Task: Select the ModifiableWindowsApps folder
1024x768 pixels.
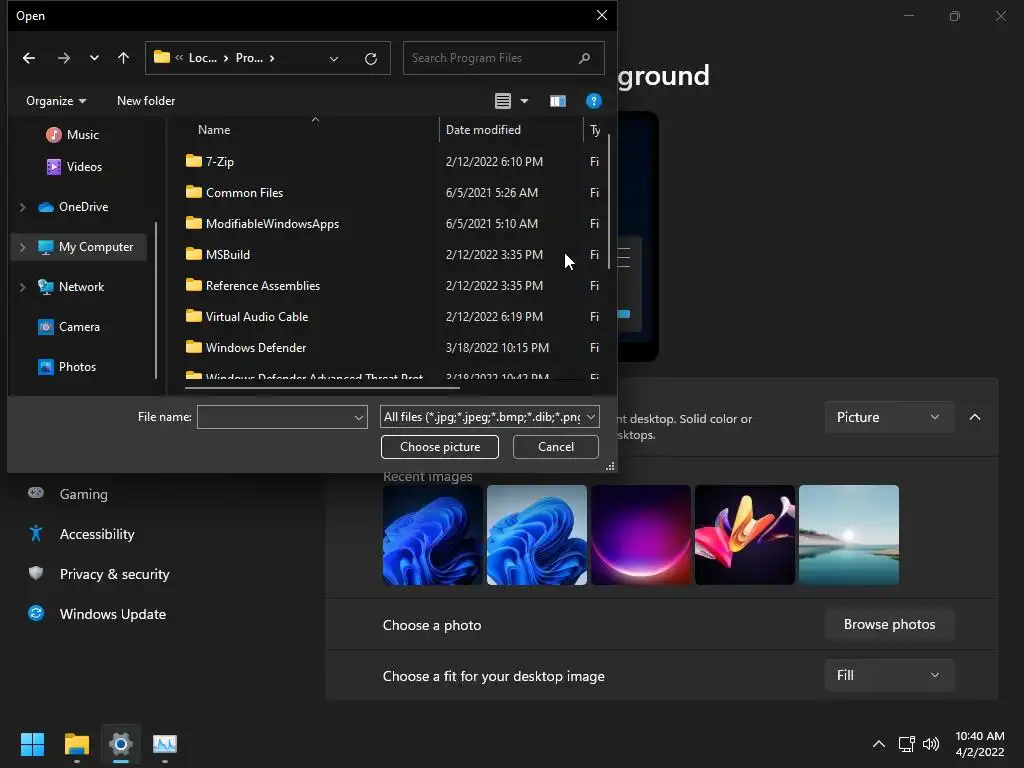Action: pyautogui.click(x=263, y=223)
